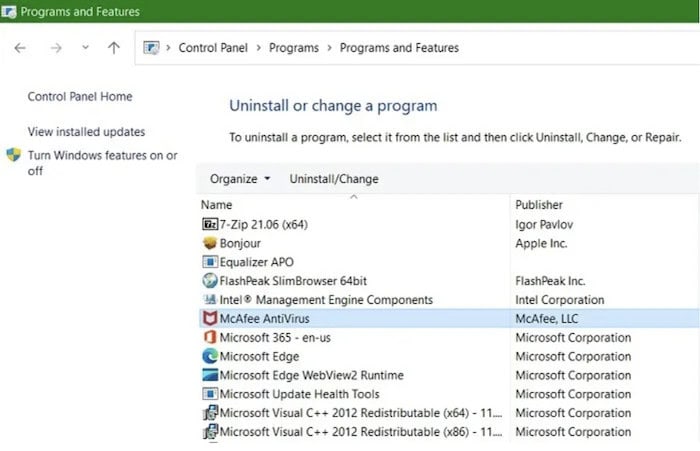This screenshot has height=451, width=700.
Task: Expand chevron before Control Panel in breadcrumb
Action: pyautogui.click(x=168, y=47)
